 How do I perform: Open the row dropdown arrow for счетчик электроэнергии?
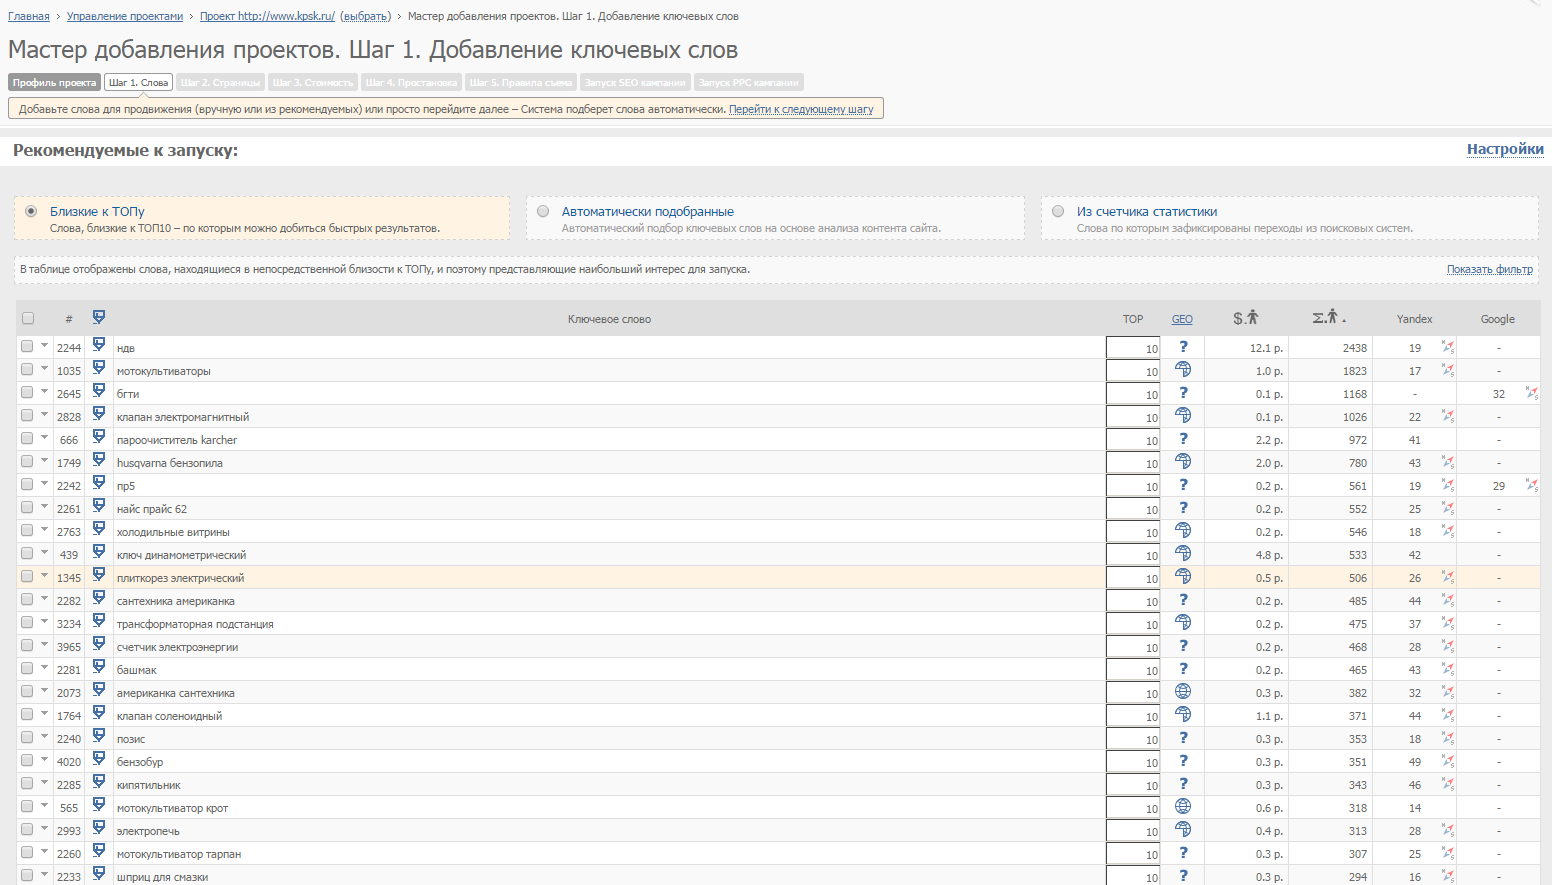tap(44, 644)
